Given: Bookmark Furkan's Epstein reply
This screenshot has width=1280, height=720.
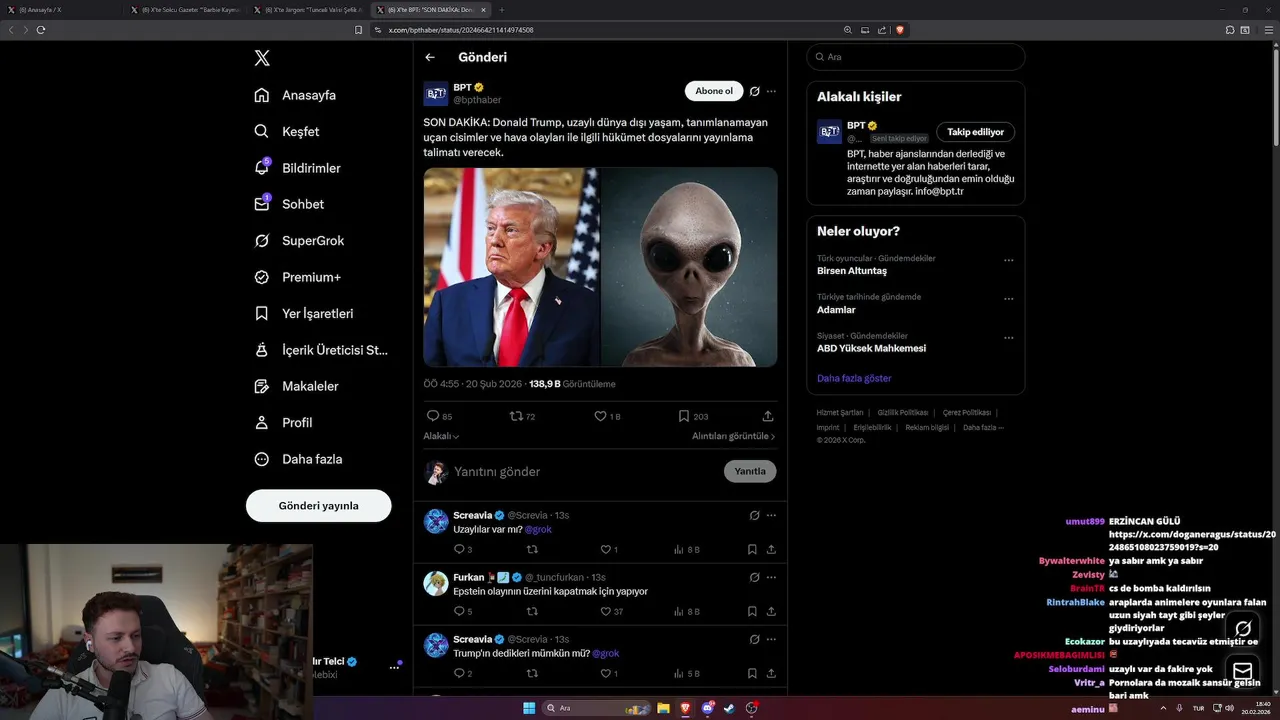Looking at the screenshot, I should point(752,611).
